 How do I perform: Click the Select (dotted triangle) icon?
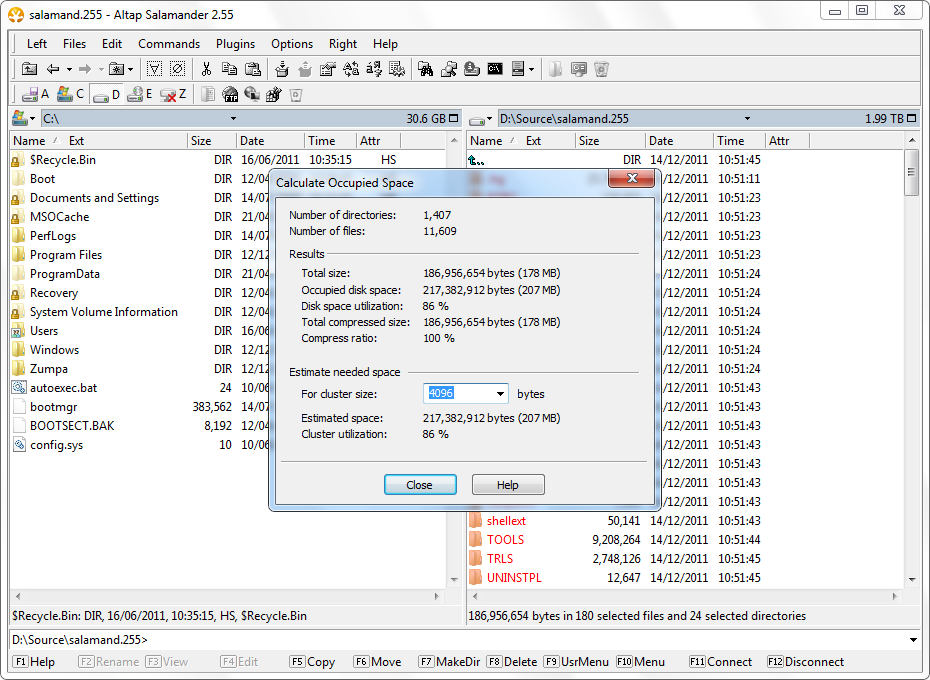(x=154, y=69)
